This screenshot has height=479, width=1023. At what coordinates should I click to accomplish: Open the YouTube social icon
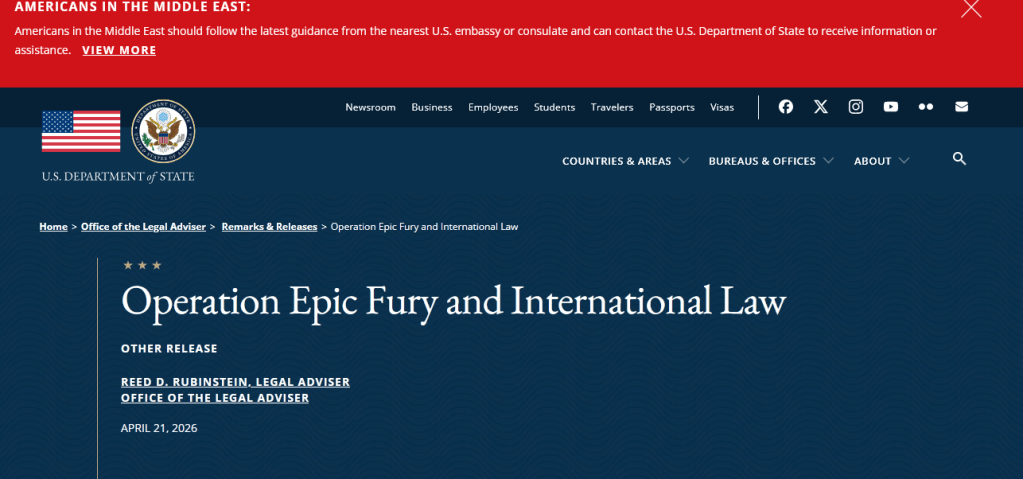tap(891, 107)
